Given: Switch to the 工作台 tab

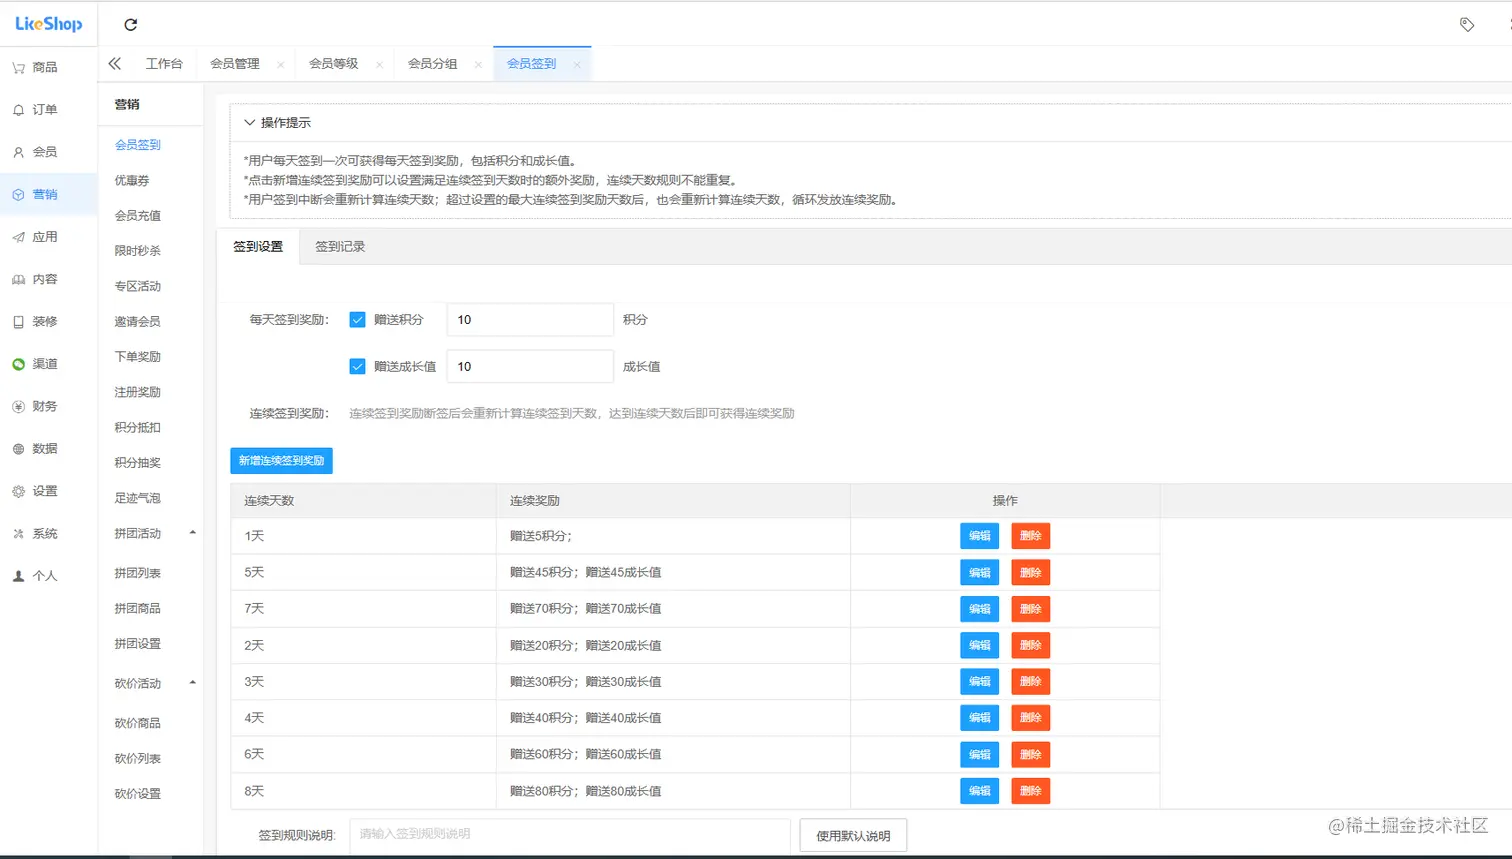Looking at the screenshot, I should tap(164, 63).
